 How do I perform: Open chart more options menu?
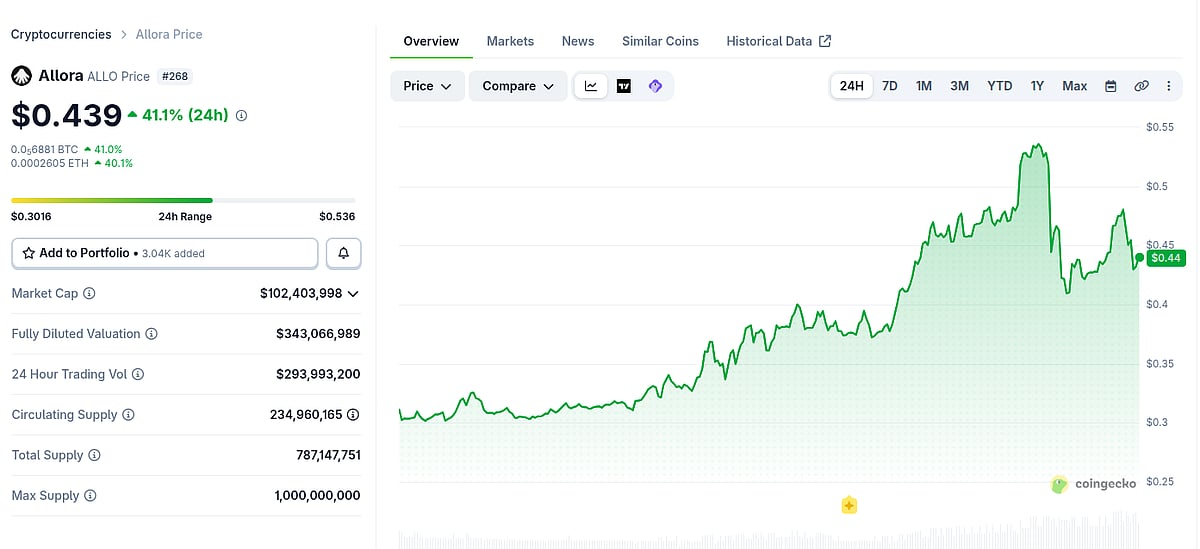point(1169,86)
